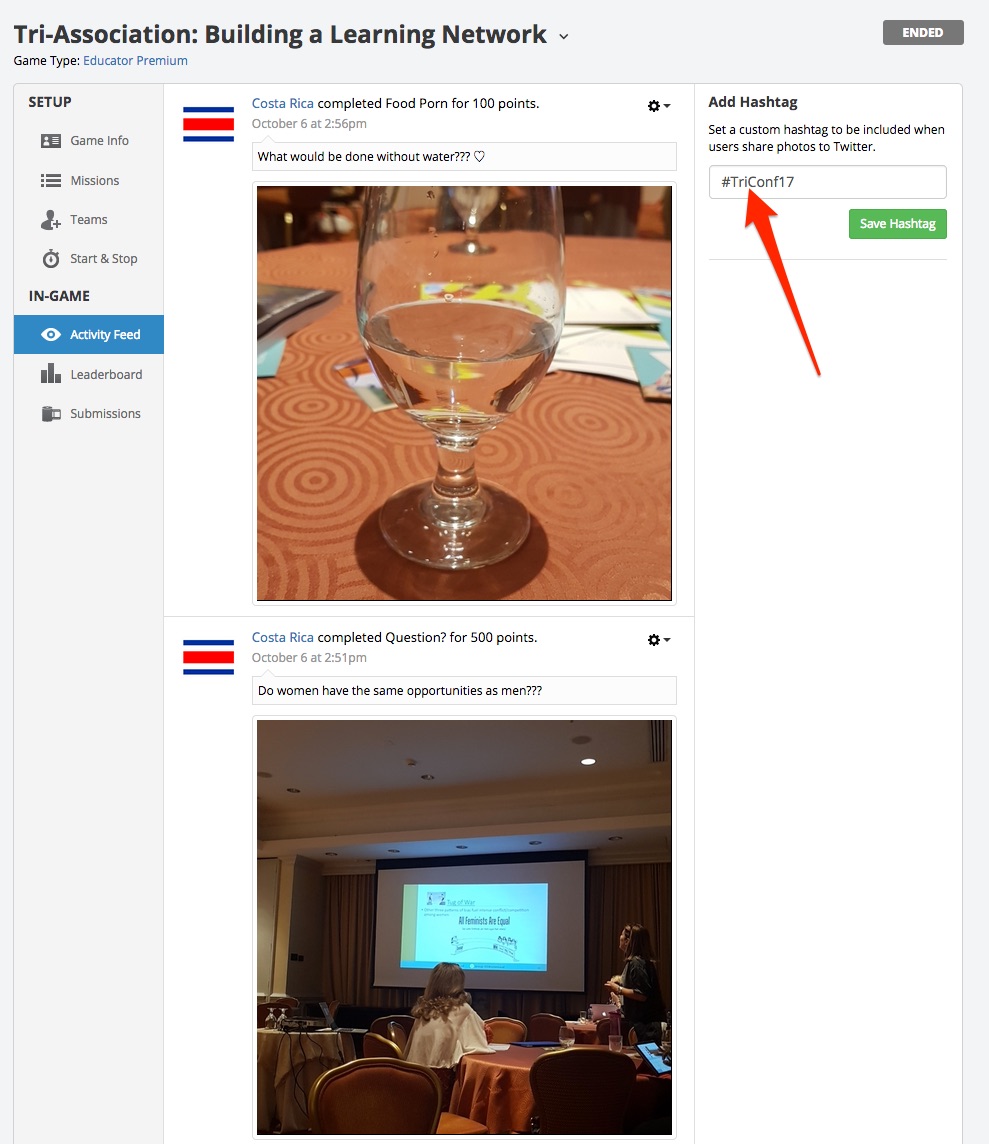Open gear menu on Food Porn post

click(x=659, y=107)
